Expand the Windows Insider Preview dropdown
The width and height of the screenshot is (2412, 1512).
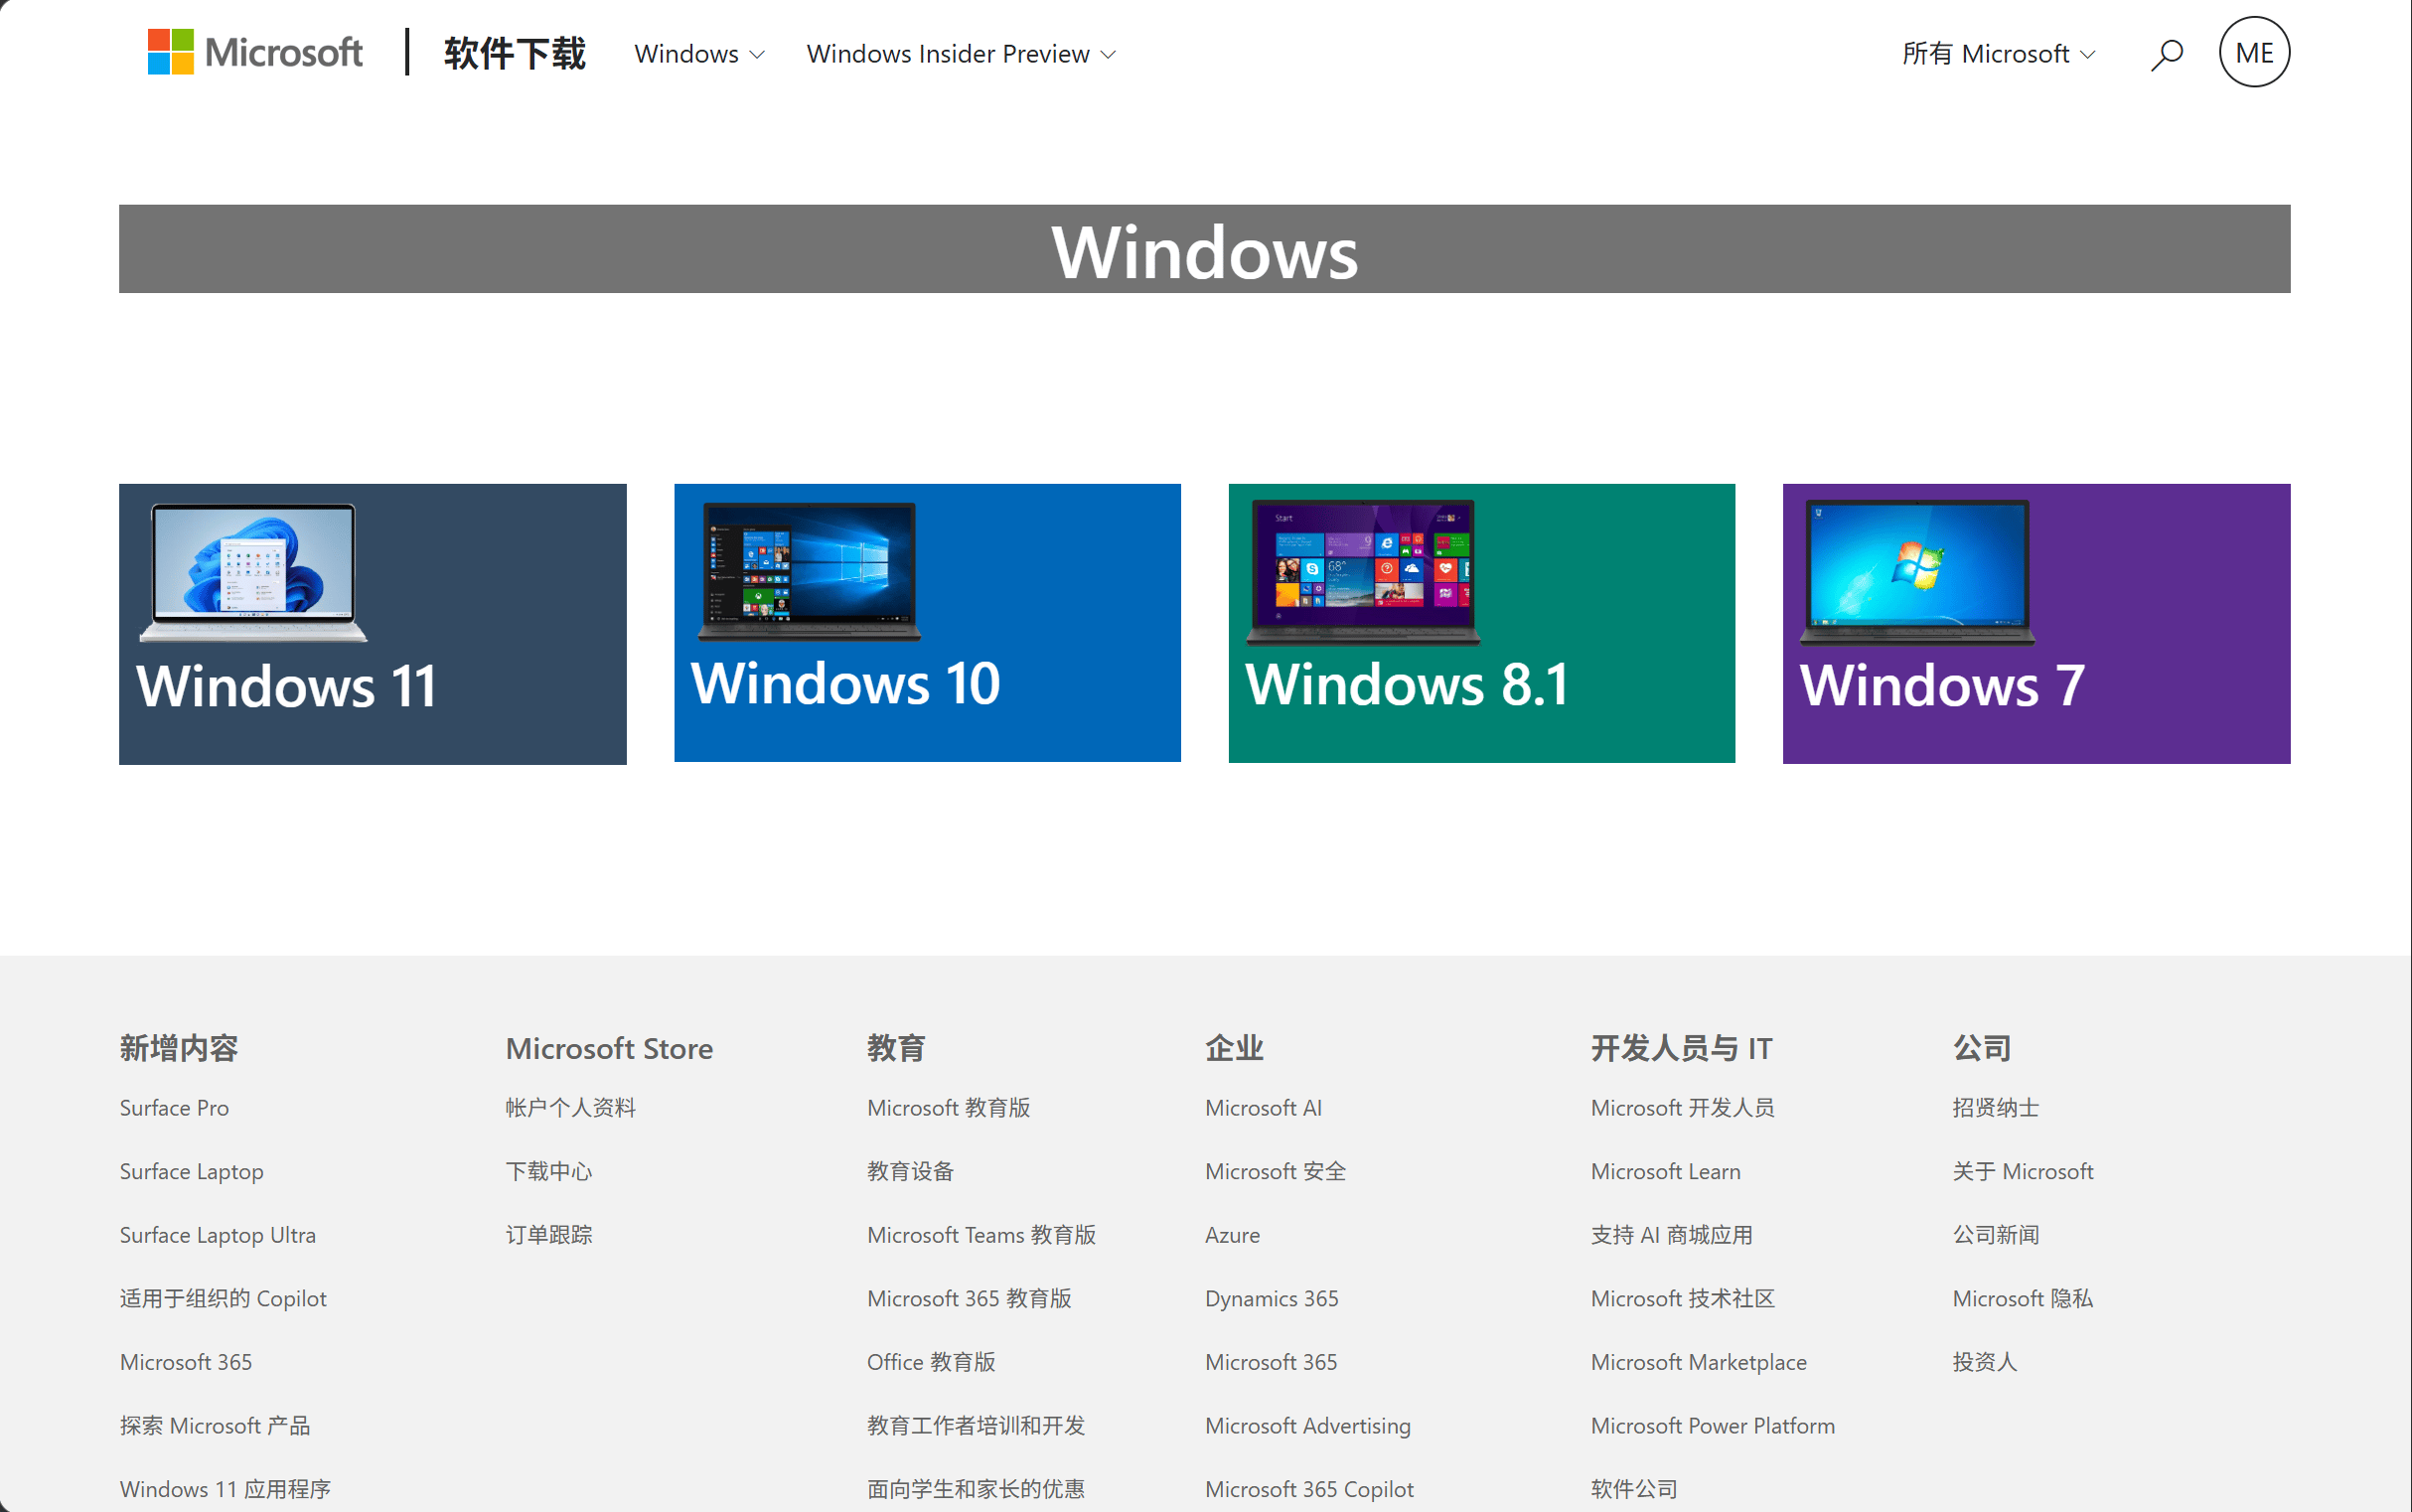click(961, 54)
